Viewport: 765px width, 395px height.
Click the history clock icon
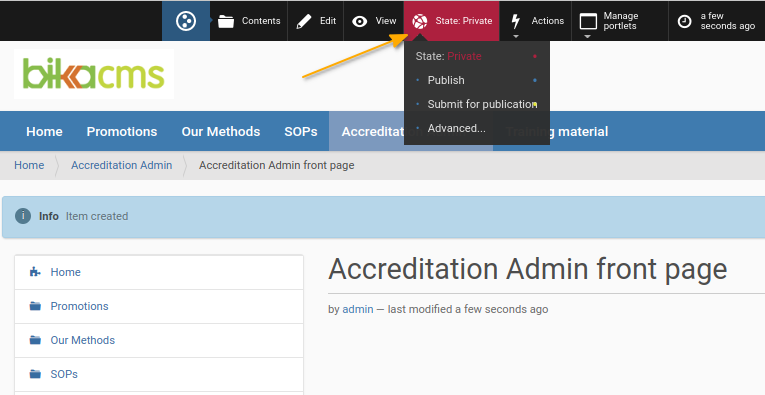pos(684,21)
